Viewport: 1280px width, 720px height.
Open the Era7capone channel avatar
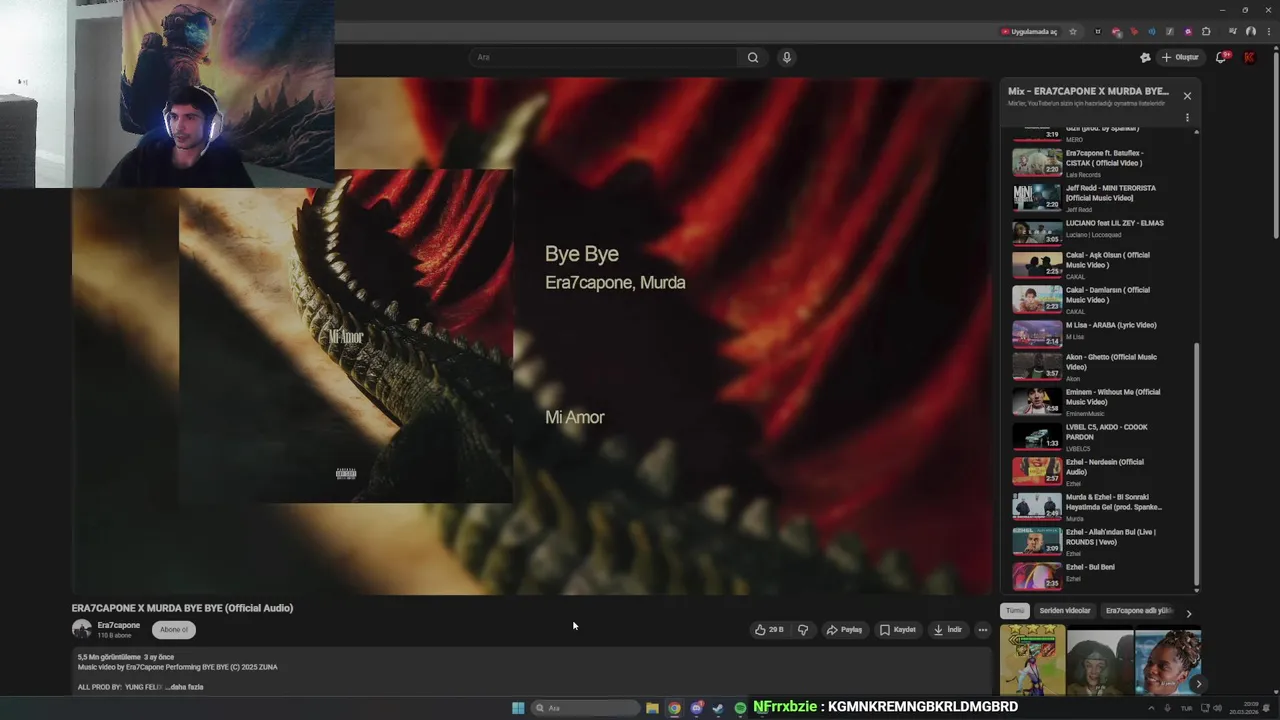(x=82, y=629)
